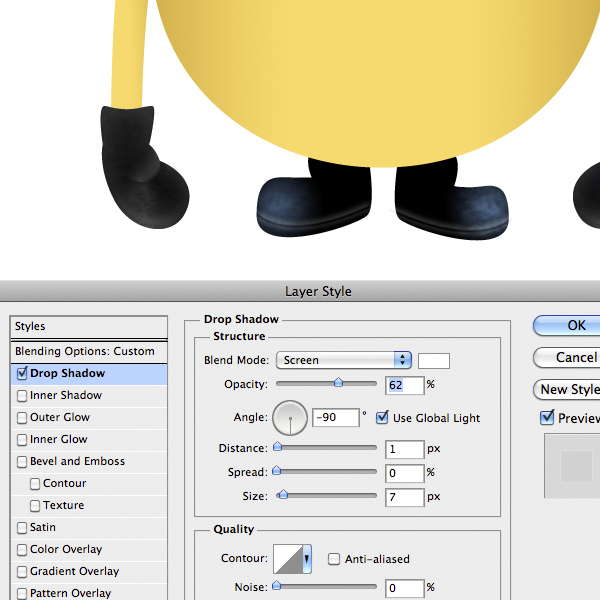Open the Styles section

click(88, 327)
